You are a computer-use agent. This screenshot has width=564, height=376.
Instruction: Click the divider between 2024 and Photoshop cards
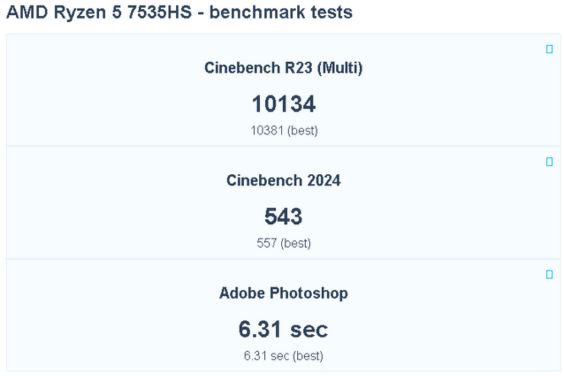point(283,259)
